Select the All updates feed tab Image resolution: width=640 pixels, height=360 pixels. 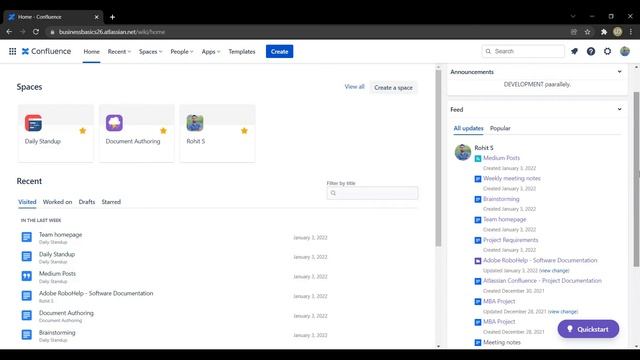pos(468,128)
